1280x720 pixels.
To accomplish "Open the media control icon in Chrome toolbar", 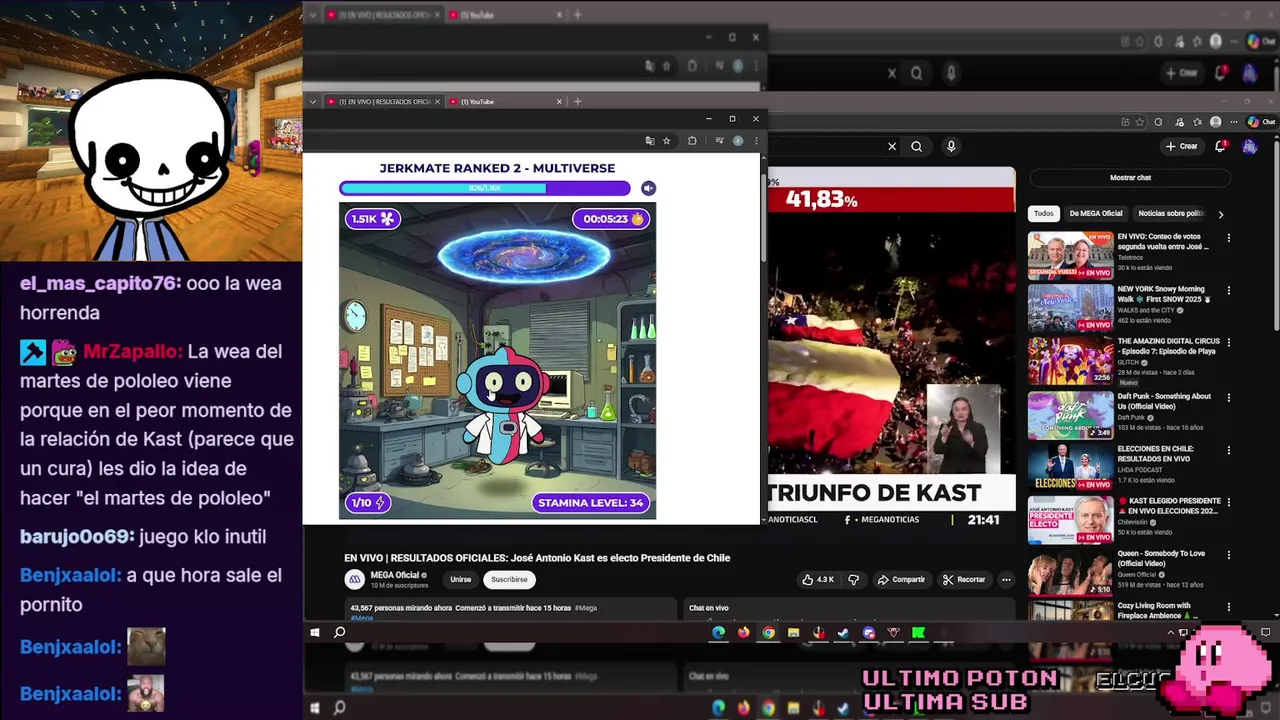I will tap(718, 141).
